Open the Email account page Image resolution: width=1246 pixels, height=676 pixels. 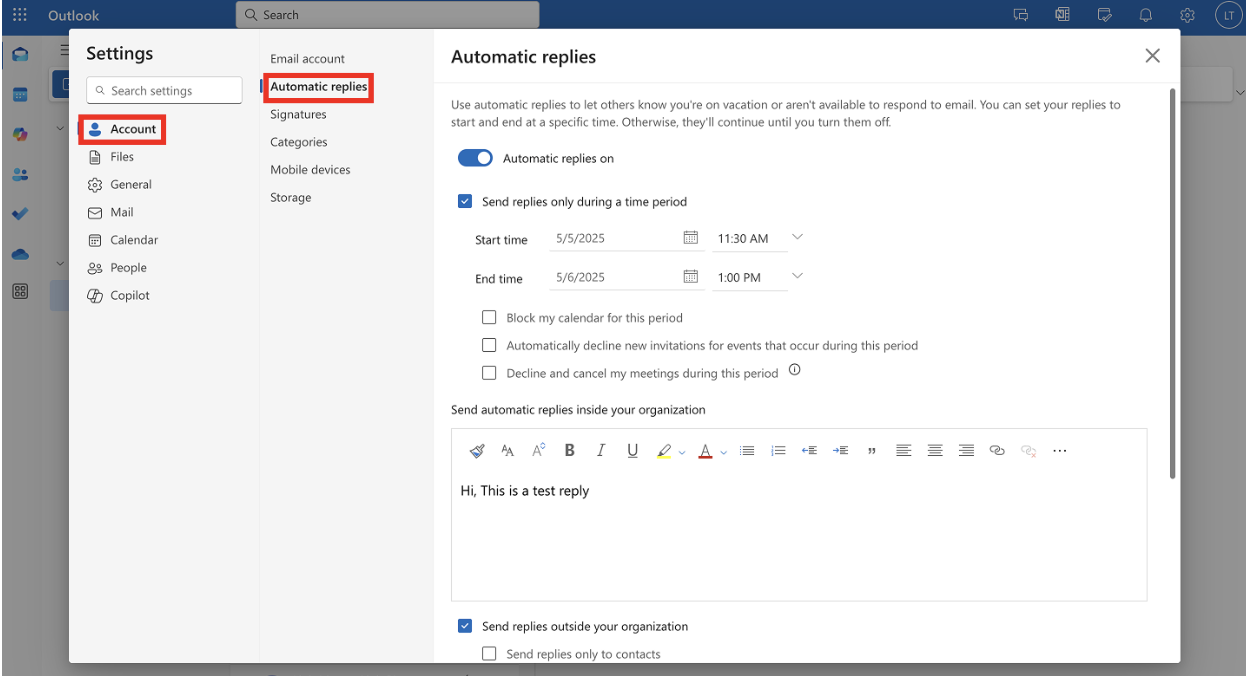pos(307,59)
